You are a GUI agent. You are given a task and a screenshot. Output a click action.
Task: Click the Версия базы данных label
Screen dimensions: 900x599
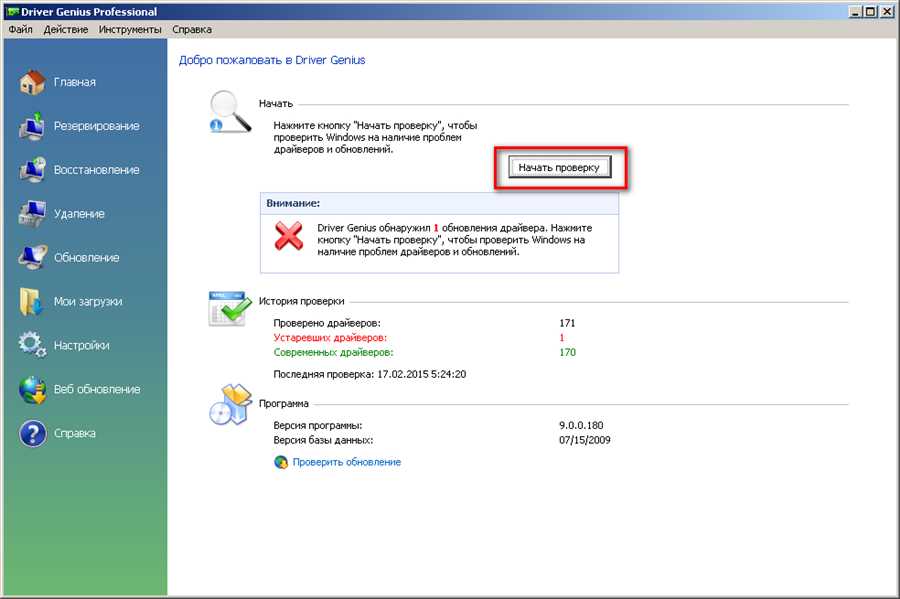(x=323, y=440)
